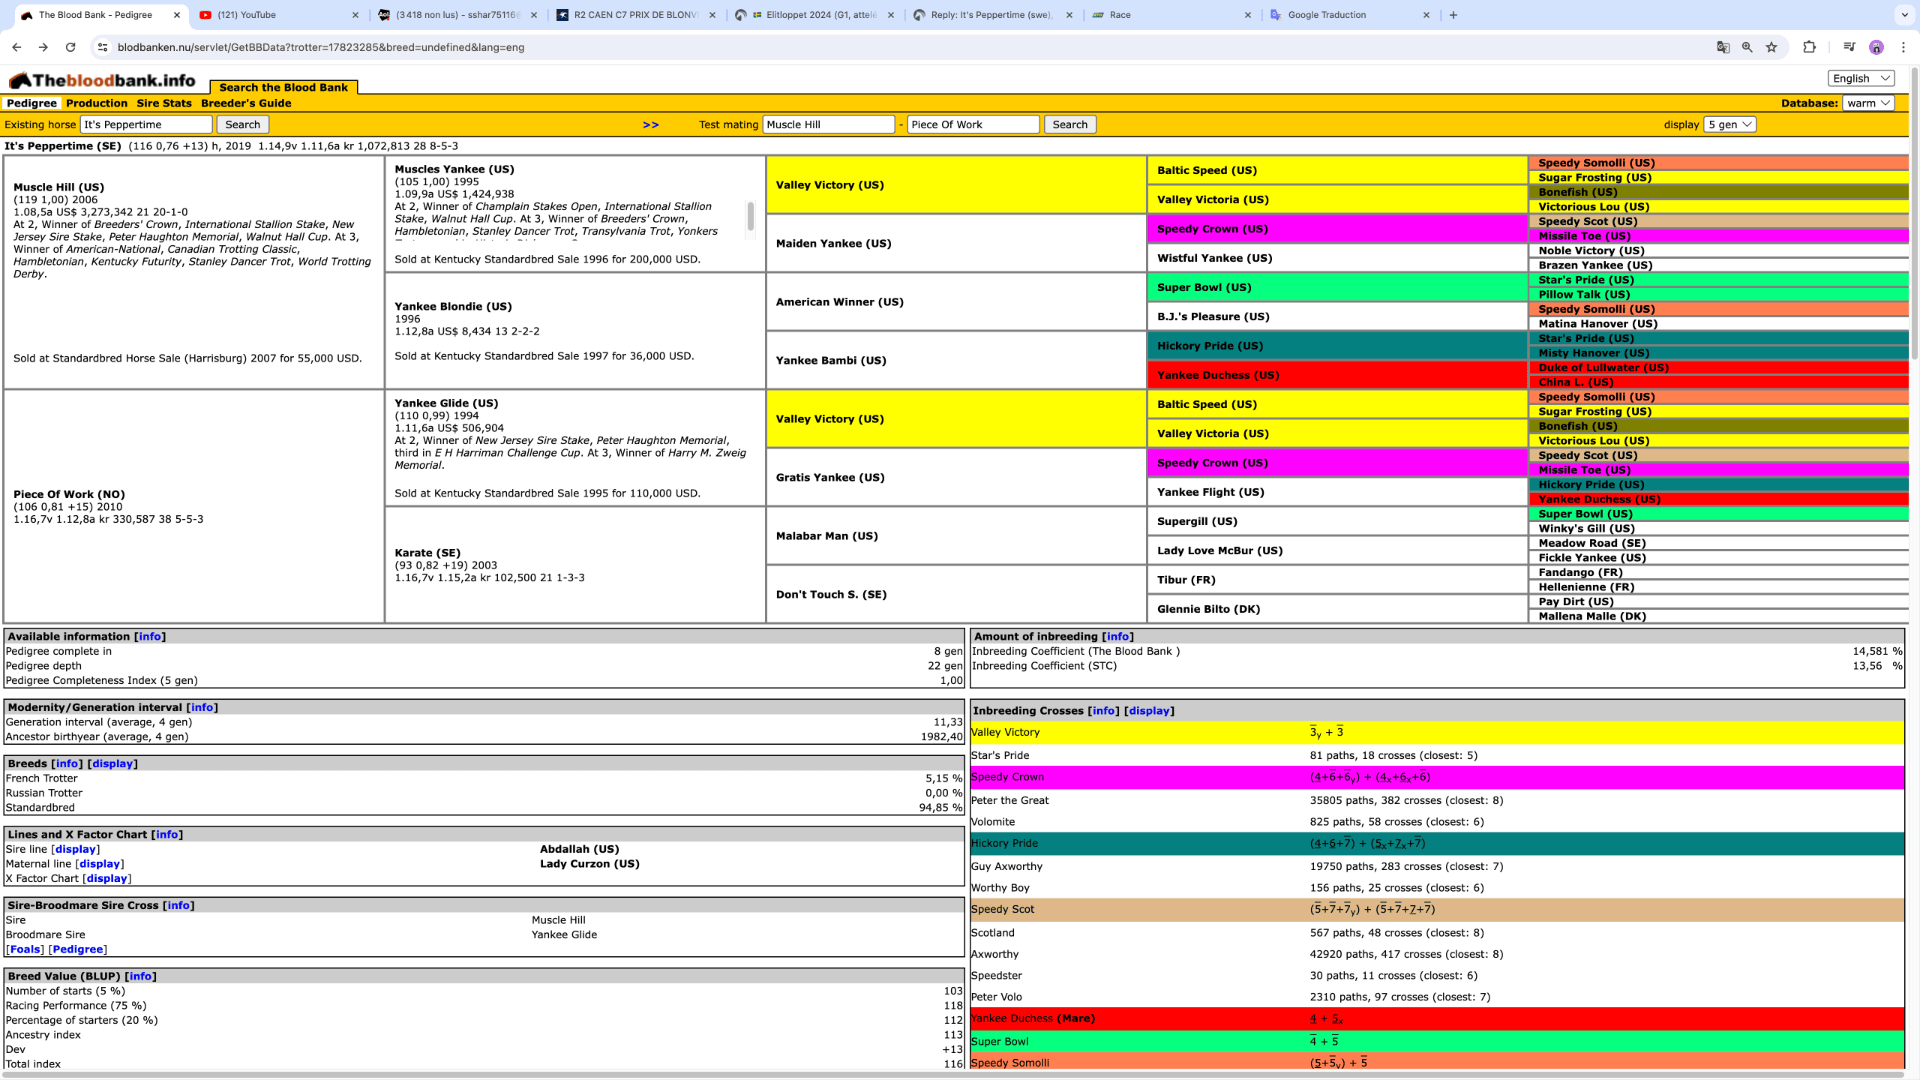This screenshot has width=1920, height=1080.
Task: Click Search for test mating
Action: [x=1069, y=125]
